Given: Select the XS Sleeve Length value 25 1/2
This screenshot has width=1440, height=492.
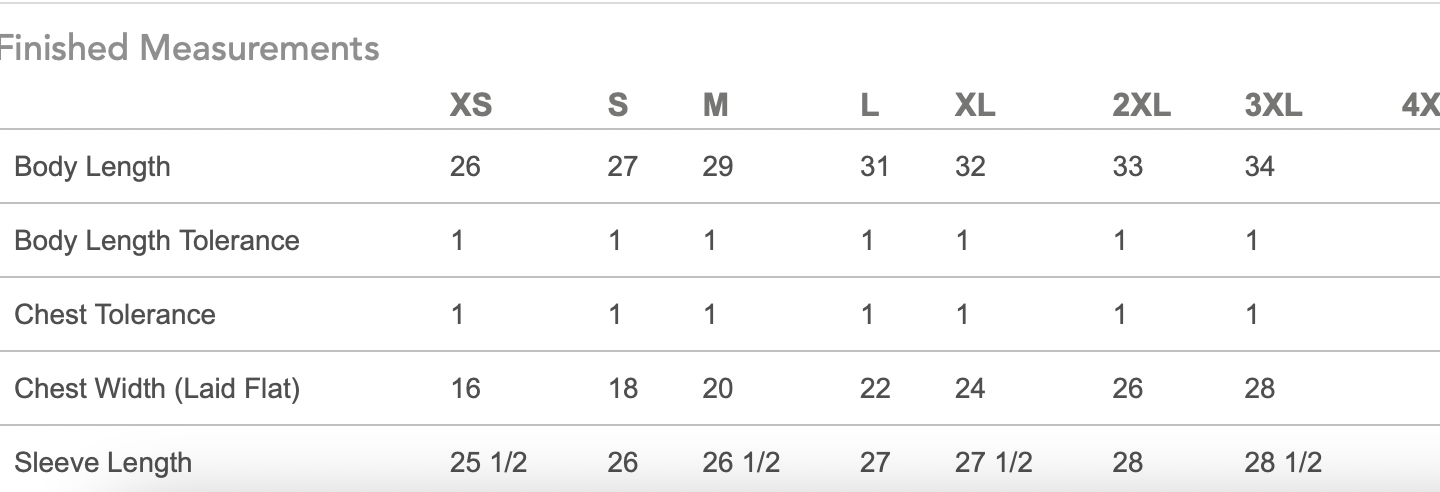Looking at the screenshot, I should (488, 462).
